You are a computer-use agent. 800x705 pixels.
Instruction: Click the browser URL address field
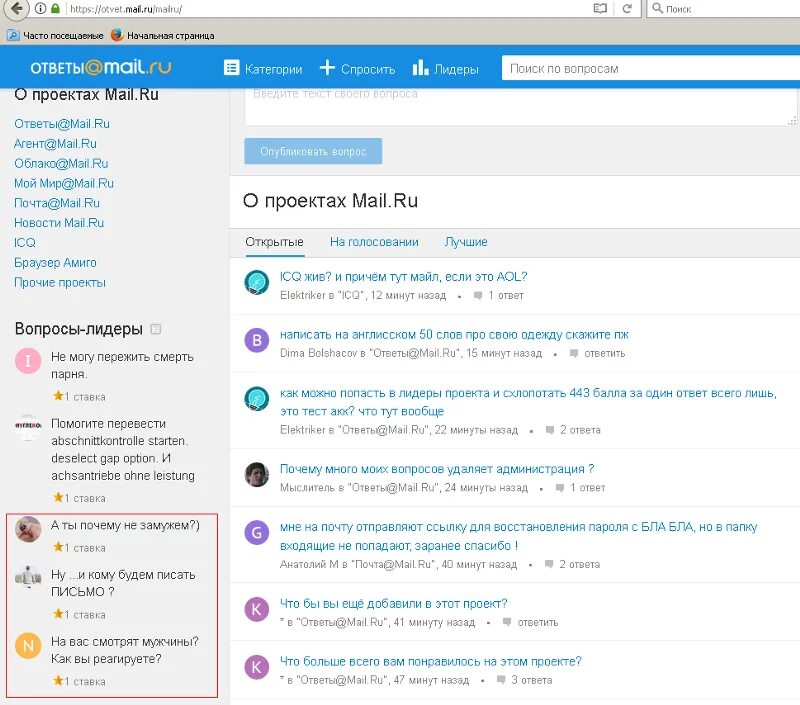[327, 9]
